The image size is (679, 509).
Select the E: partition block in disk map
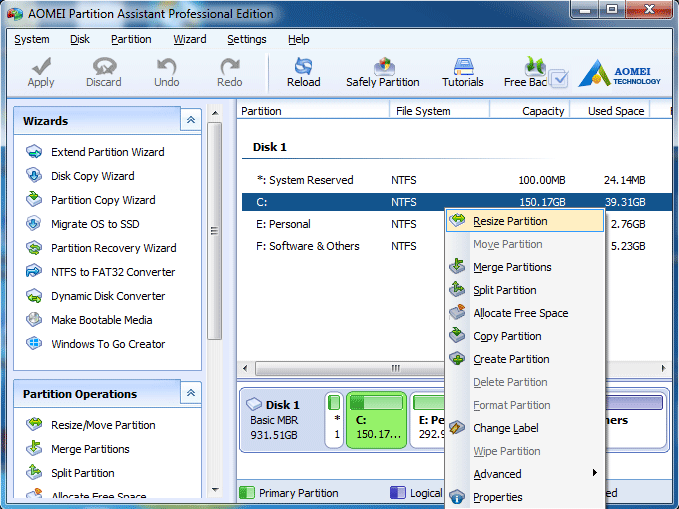[428, 420]
